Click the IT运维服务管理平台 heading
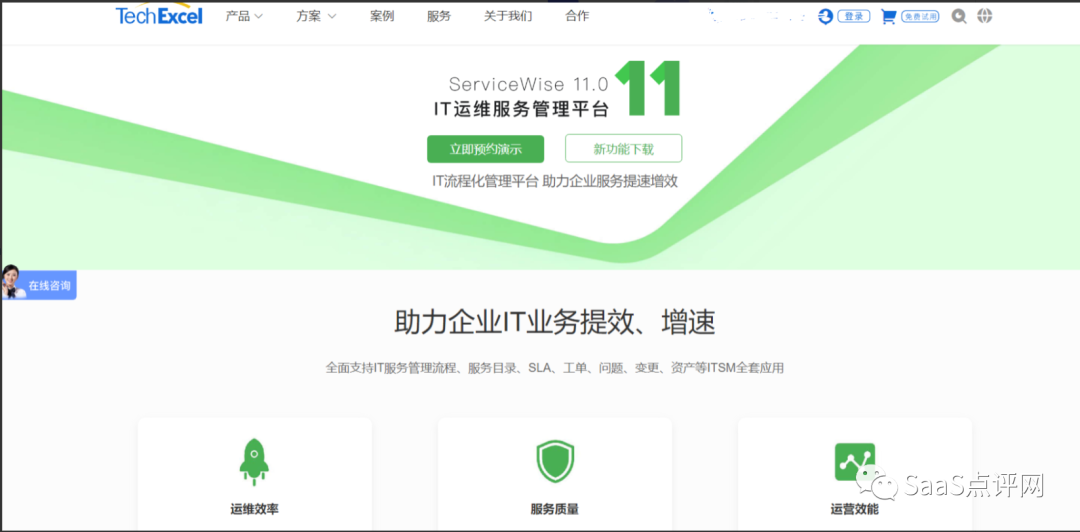The image size is (1080, 532). (521, 109)
